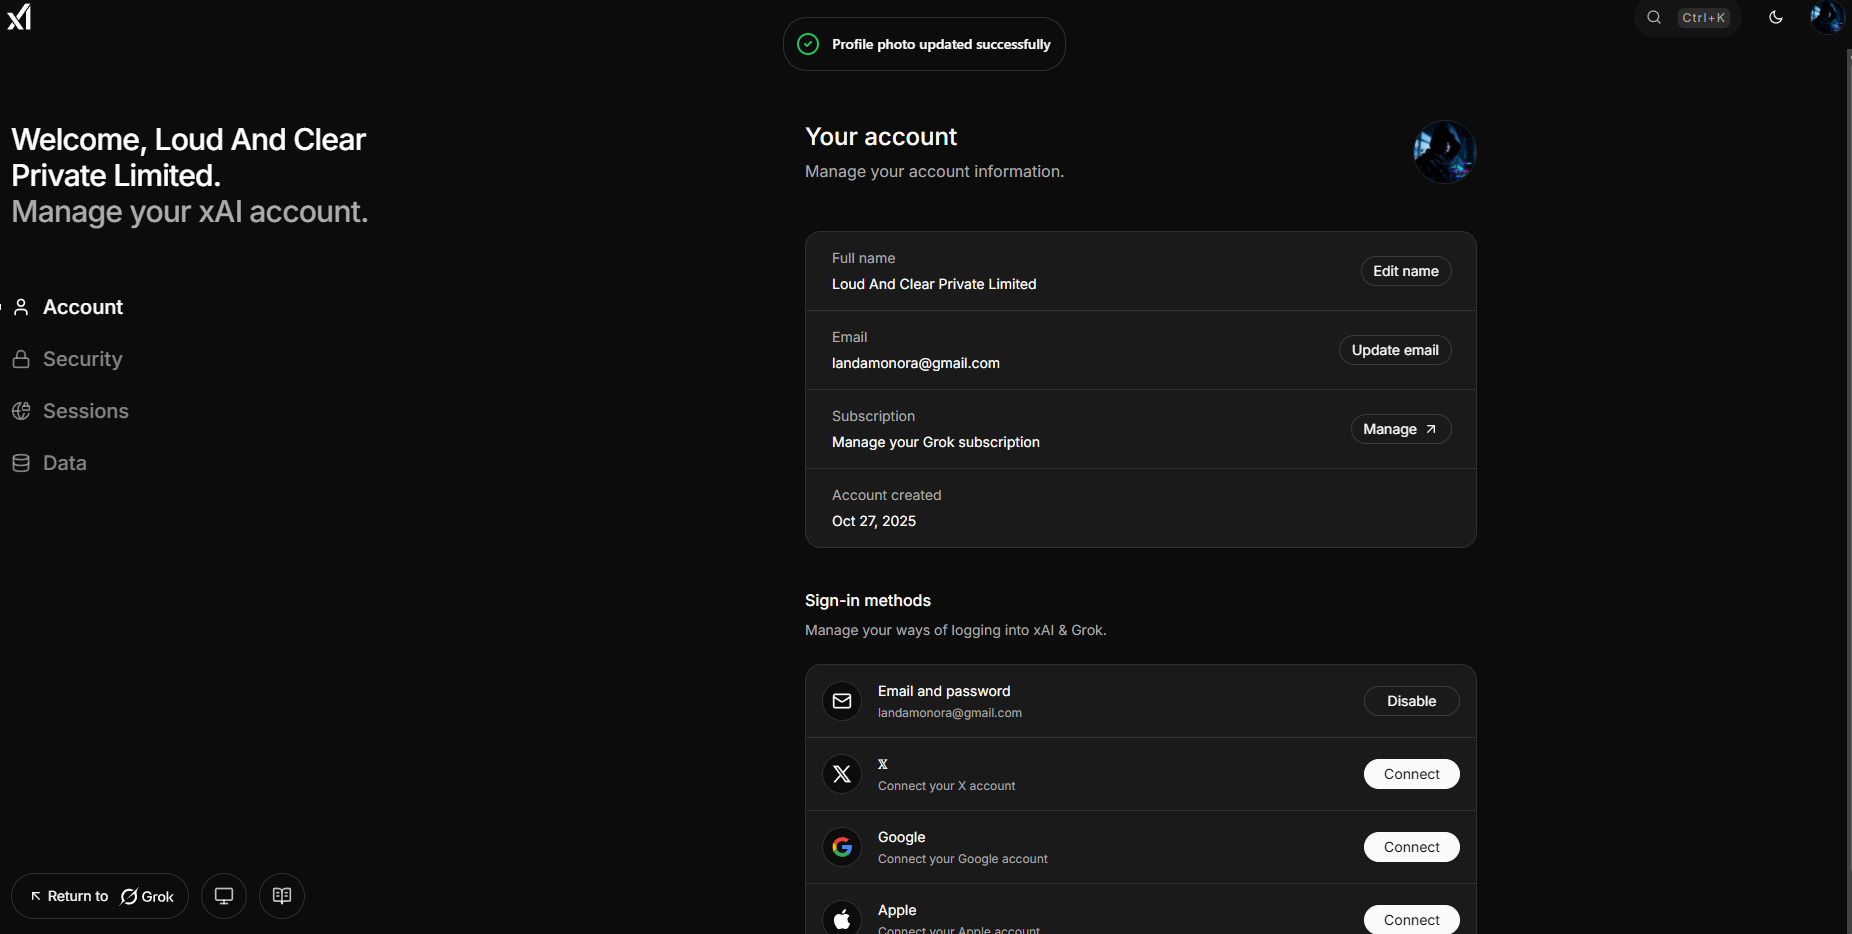Image resolution: width=1852 pixels, height=934 pixels.
Task: Open the book icon button in the bottom bar
Action: [x=282, y=896]
